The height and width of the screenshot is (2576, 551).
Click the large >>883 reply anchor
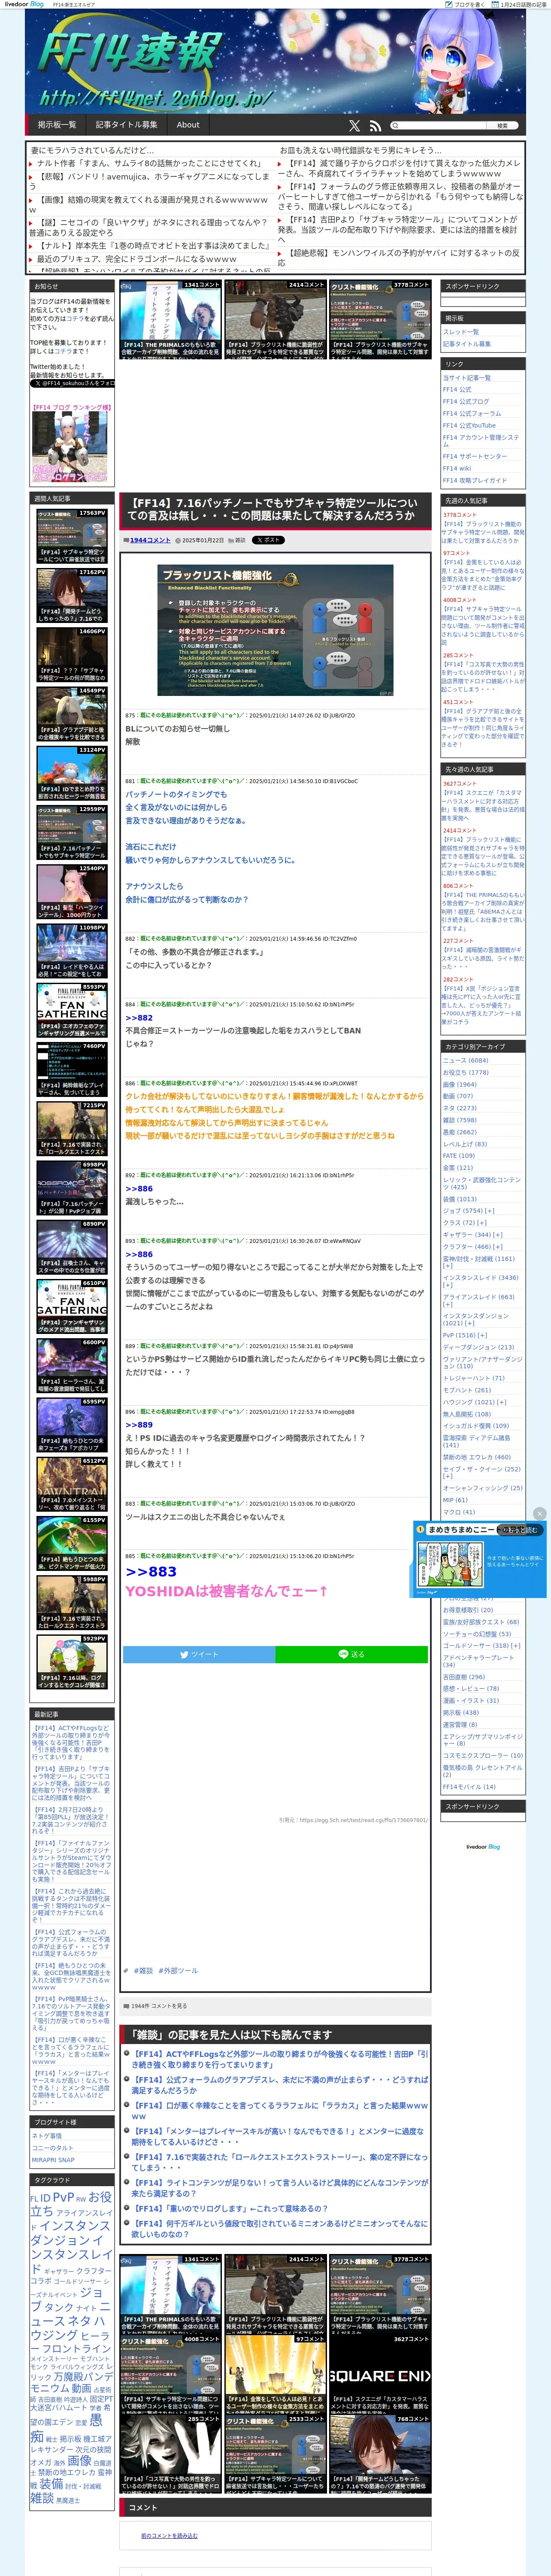coord(151,1572)
